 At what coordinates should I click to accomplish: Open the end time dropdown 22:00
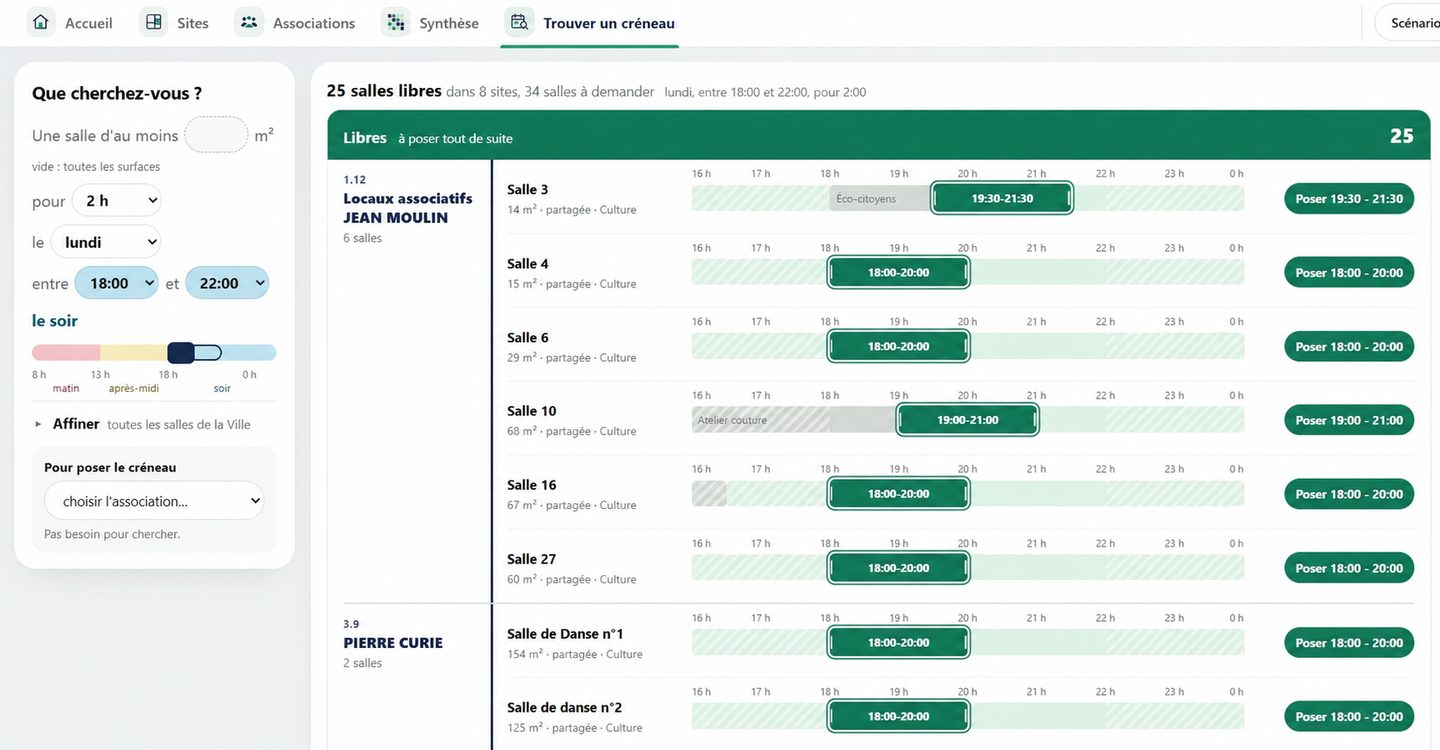coord(227,283)
